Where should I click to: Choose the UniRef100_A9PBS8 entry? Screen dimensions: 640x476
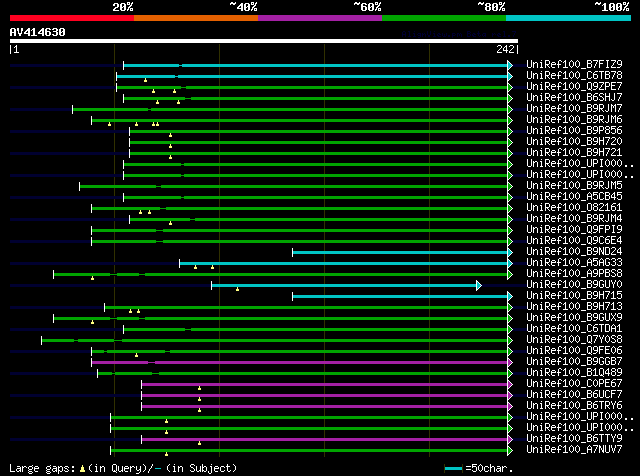click(574, 274)
